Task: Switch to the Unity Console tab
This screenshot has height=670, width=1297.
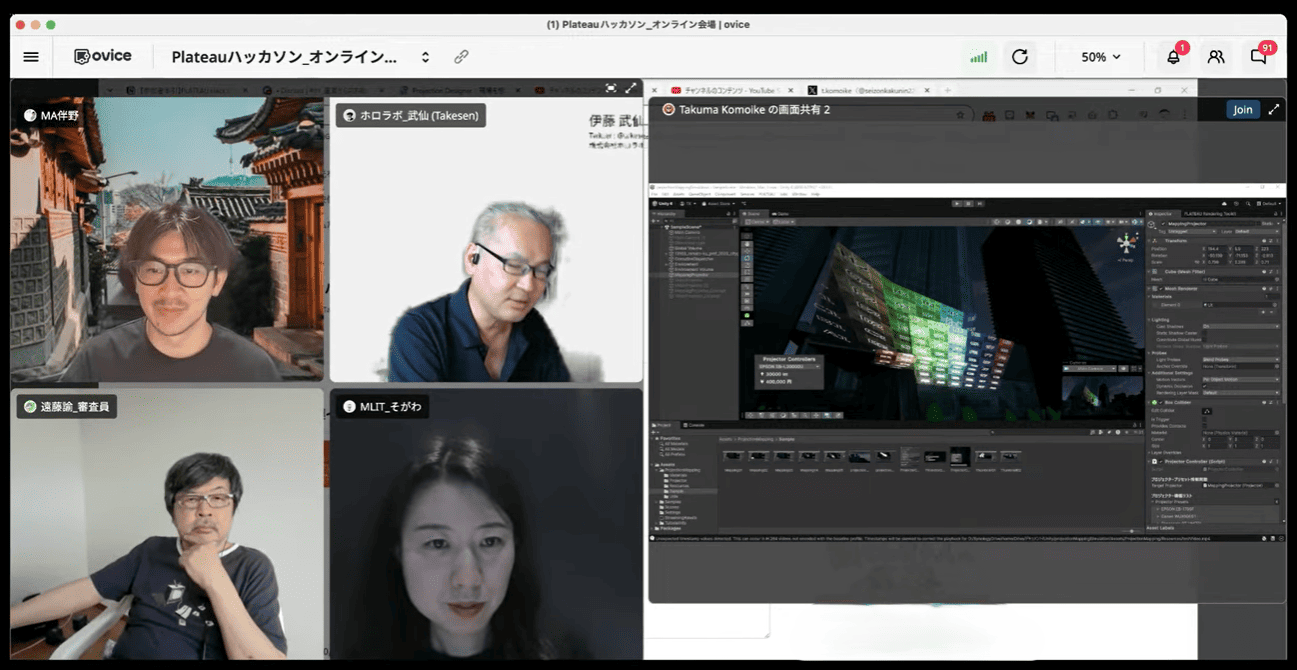Action: pyautogui.click(x=695, y=425)
